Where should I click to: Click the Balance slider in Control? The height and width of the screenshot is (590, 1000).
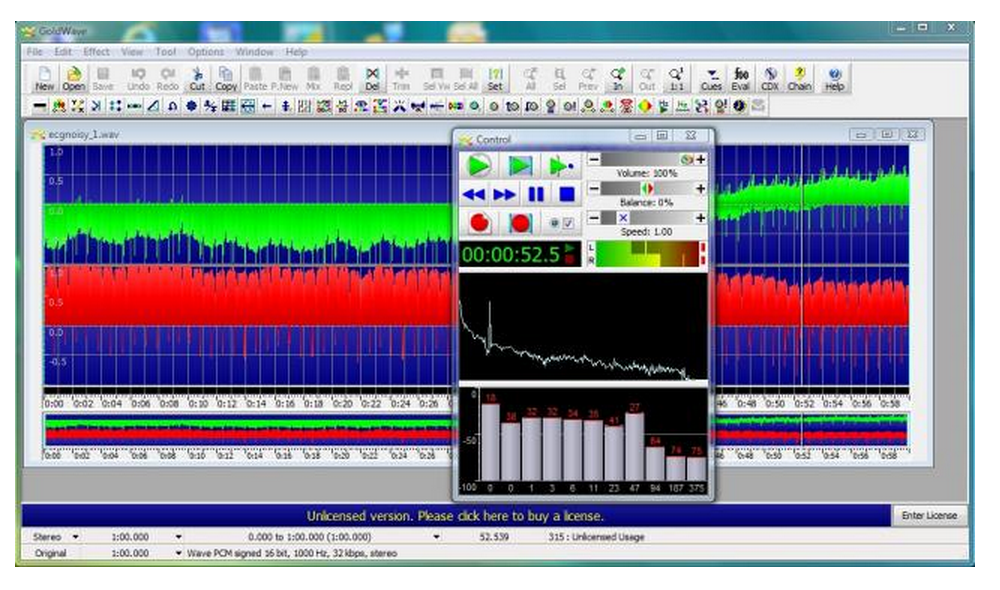[x=647, y=189]
